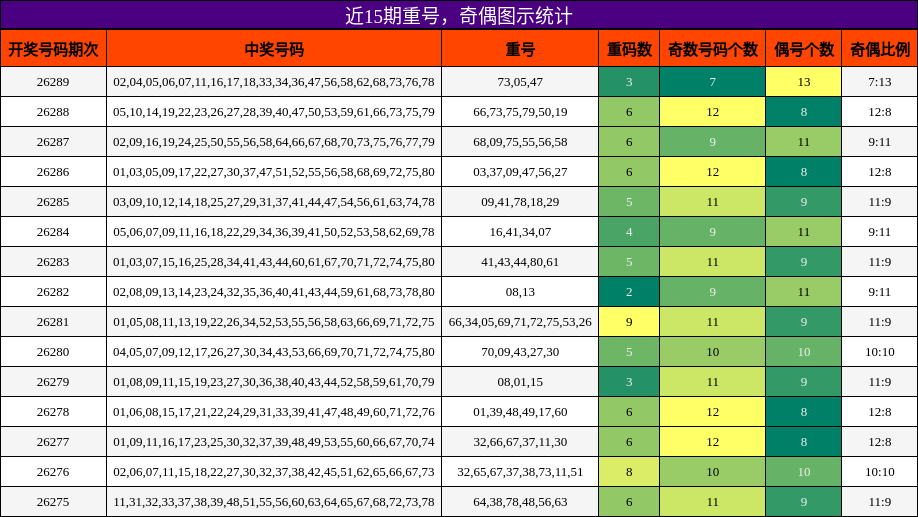The height and width of the screenshot is (517, 918).
Task: Click issue number 26286
Action: click(53, 172)
